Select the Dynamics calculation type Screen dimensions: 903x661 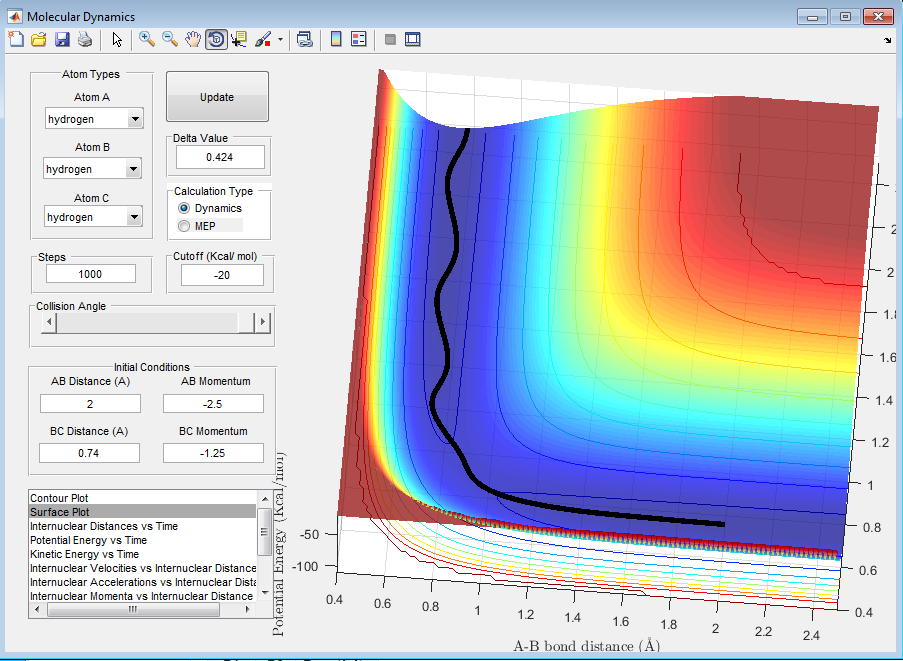pyautogui.click(x=183, y=208)
